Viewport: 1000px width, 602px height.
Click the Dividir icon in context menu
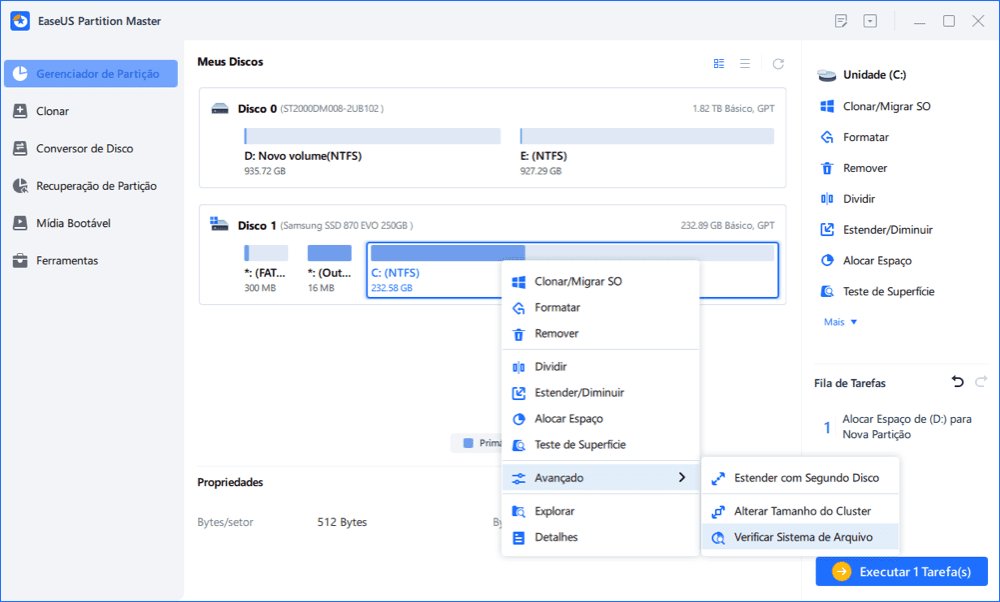click(519, 367)
